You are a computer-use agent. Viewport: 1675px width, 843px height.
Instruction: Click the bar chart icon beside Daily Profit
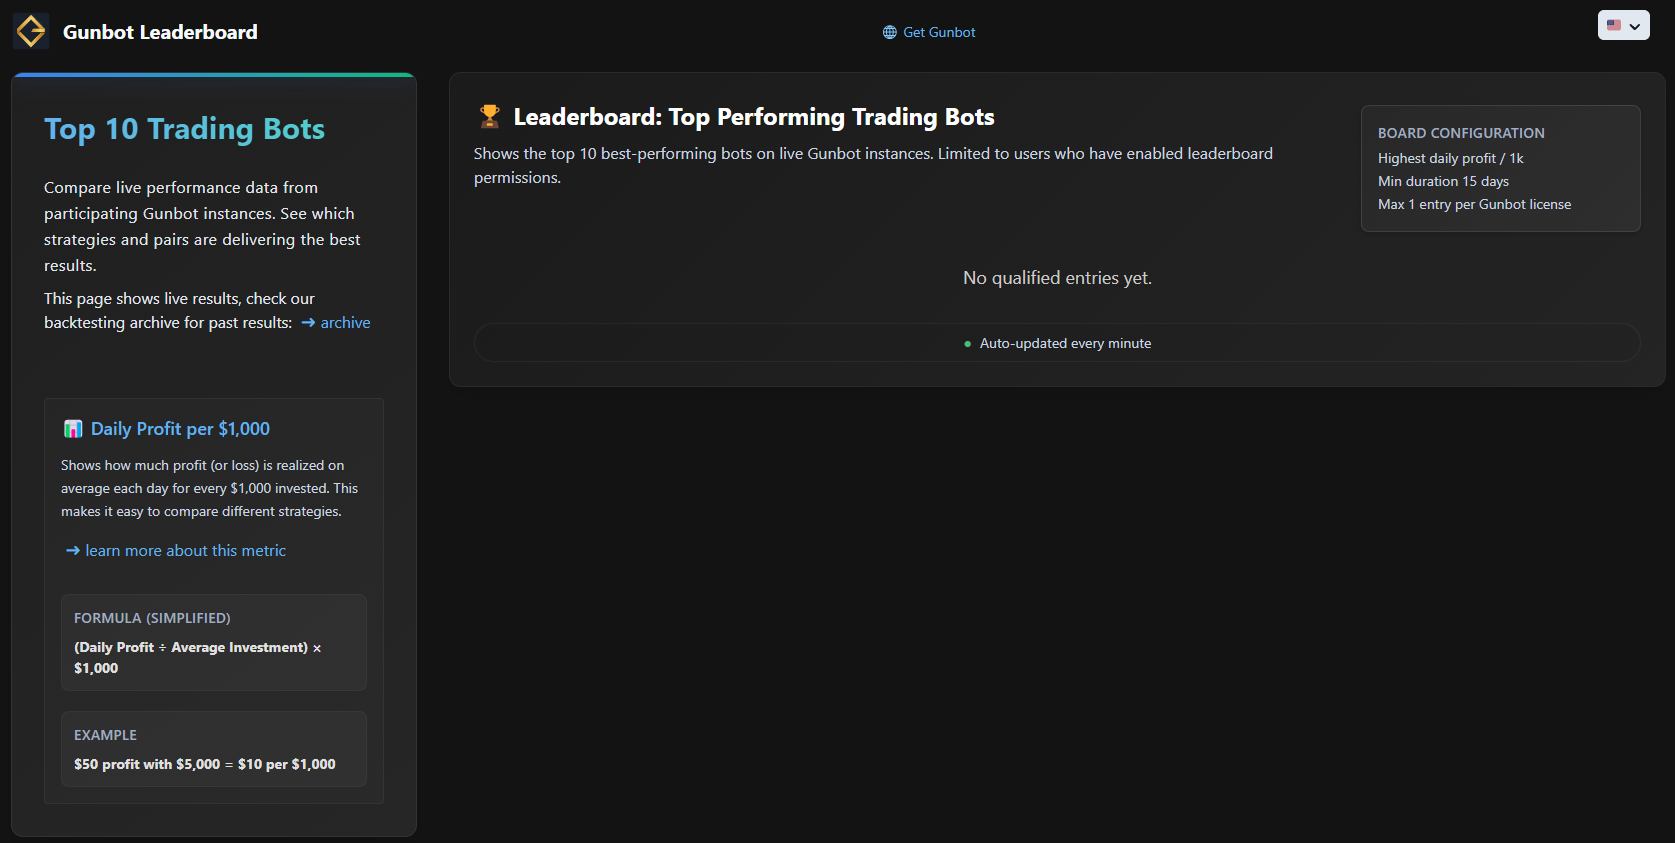pos(73,429)
